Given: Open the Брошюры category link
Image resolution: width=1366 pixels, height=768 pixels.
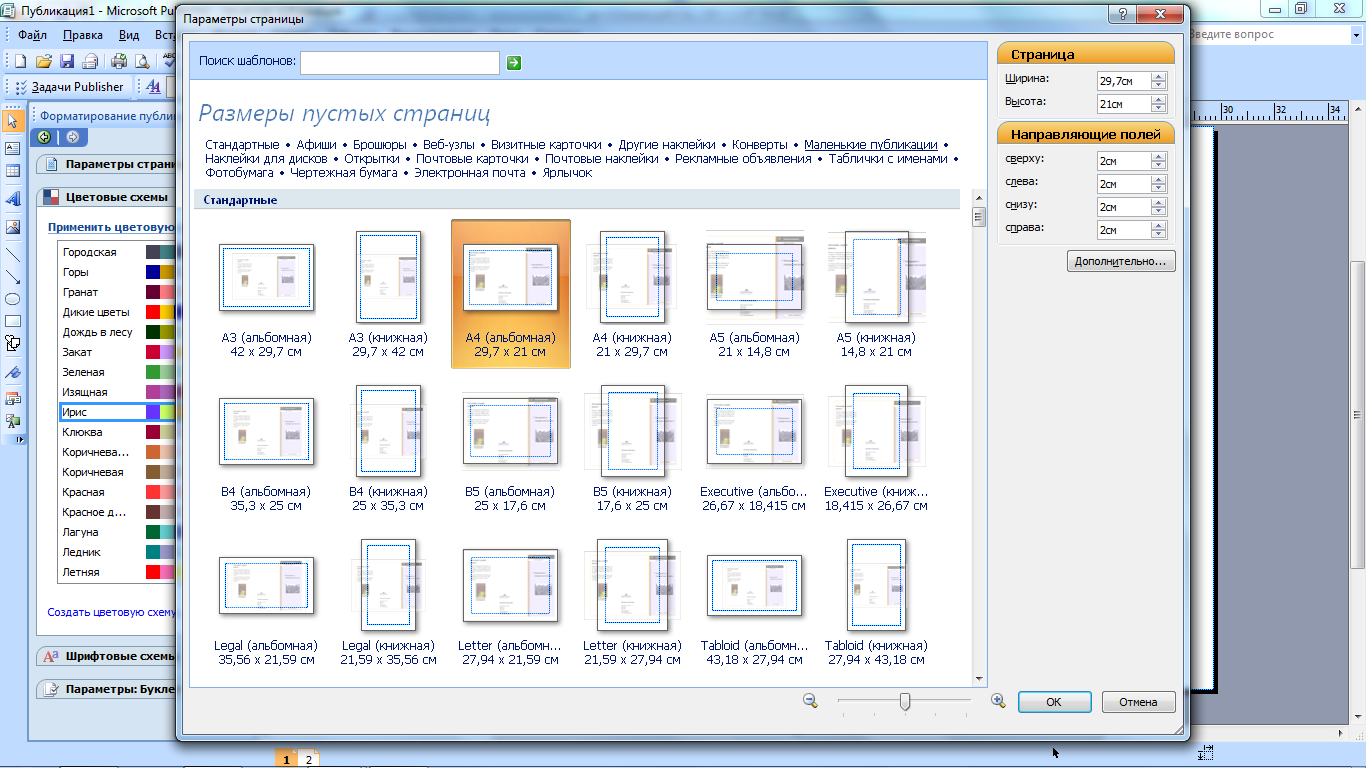Looking at the screenshot, I should [x=380, y=144].
